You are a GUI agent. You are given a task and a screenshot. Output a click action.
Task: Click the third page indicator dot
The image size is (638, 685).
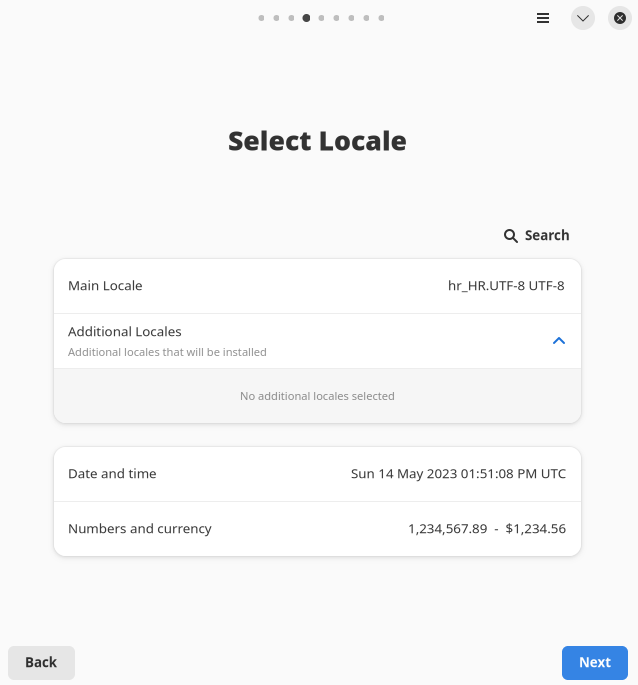(x=291, y=18)
